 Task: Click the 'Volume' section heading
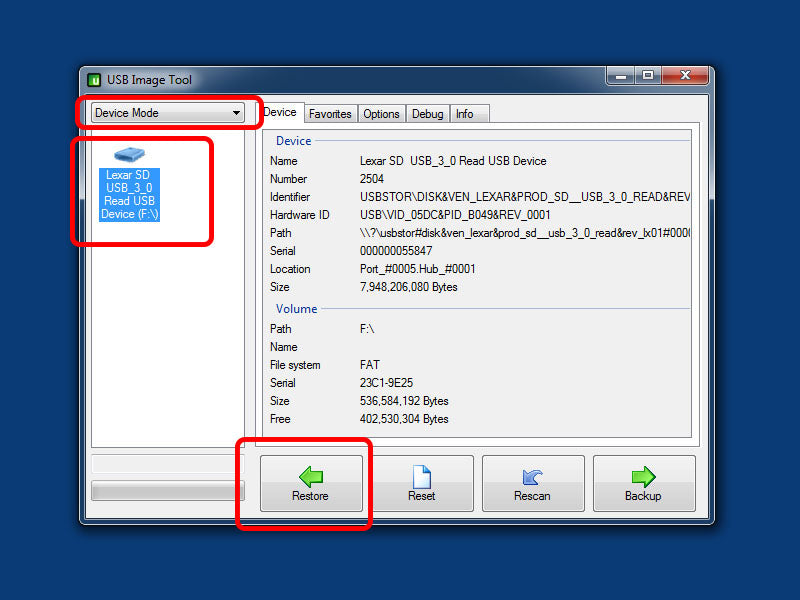[296, 309]
